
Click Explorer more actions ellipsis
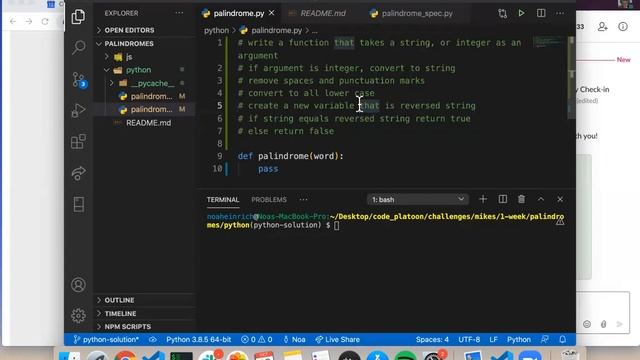click(x=179, y=13)
